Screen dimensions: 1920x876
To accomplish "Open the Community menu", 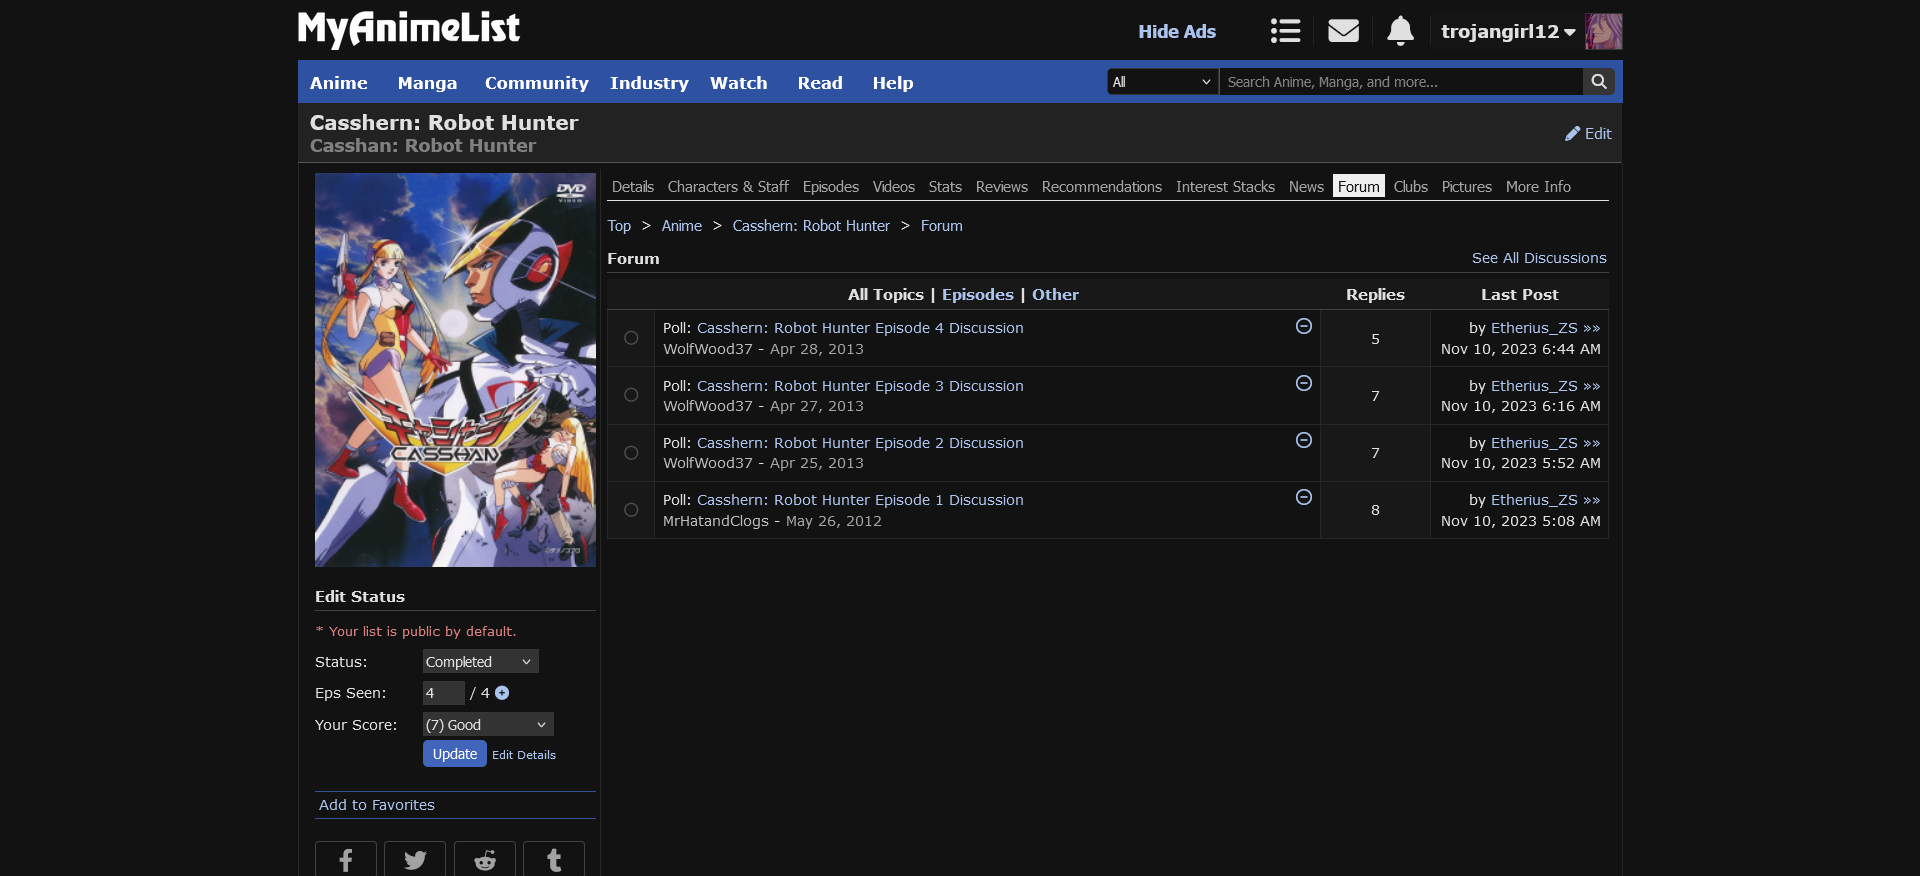I will click(x=536, y=83).
